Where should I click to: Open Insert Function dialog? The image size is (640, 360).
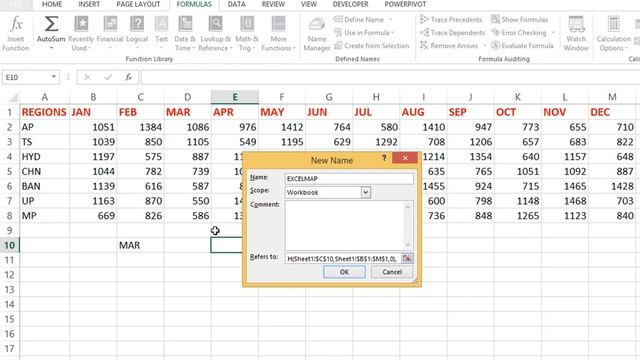(16, 33)
